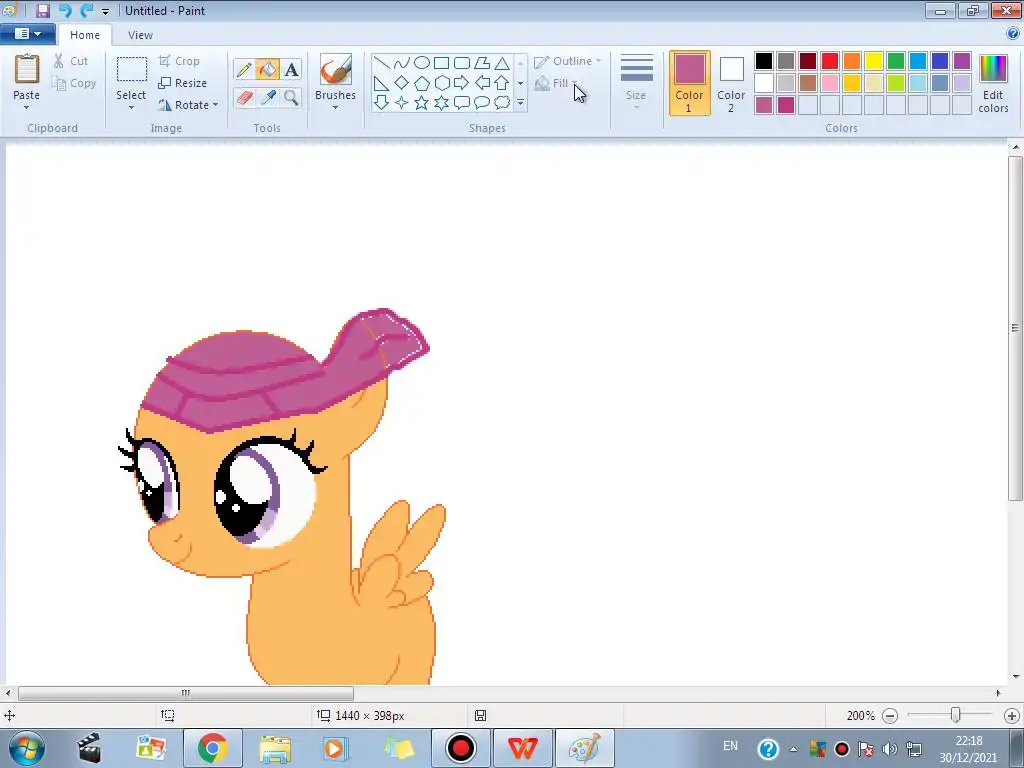Click the Save icon in quick access toolbar
This screenshot has height=768, width=1024.
42,10
